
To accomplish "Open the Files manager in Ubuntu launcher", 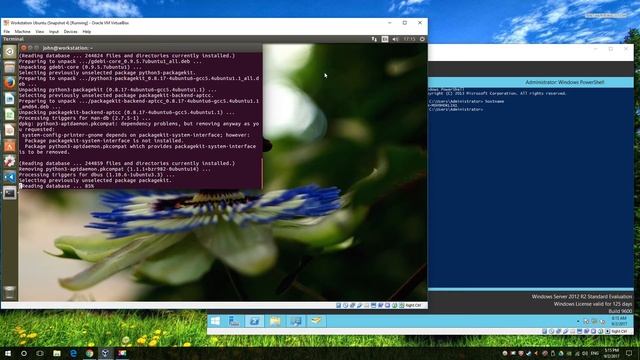I will [10, 67].
